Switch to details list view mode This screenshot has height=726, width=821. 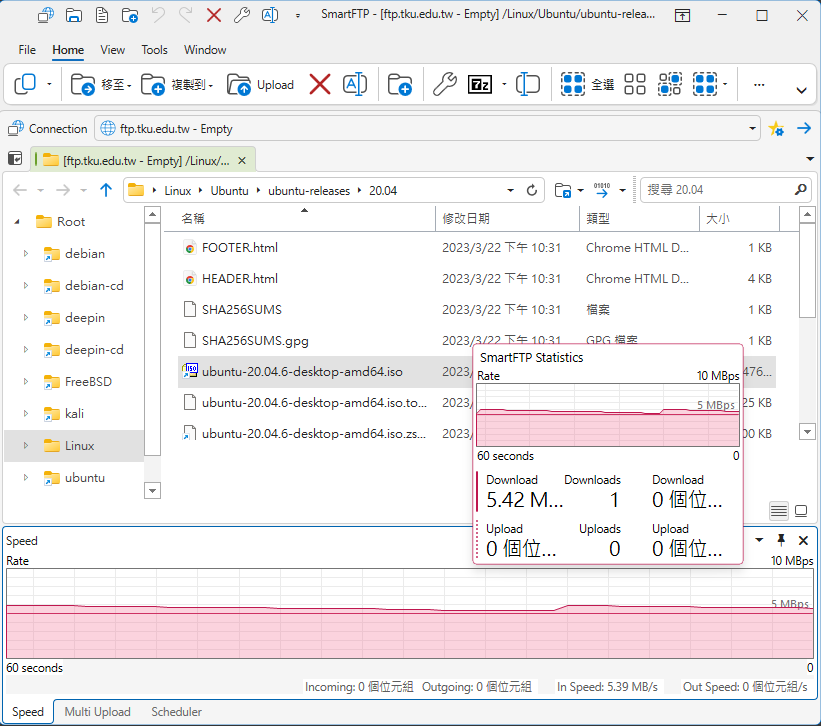(x=779, y=510)
